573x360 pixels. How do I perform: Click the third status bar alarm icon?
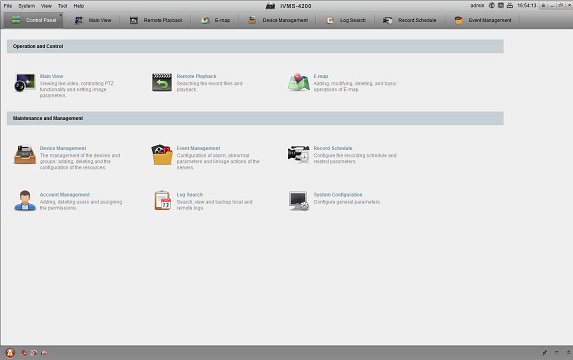click(34, 353)
